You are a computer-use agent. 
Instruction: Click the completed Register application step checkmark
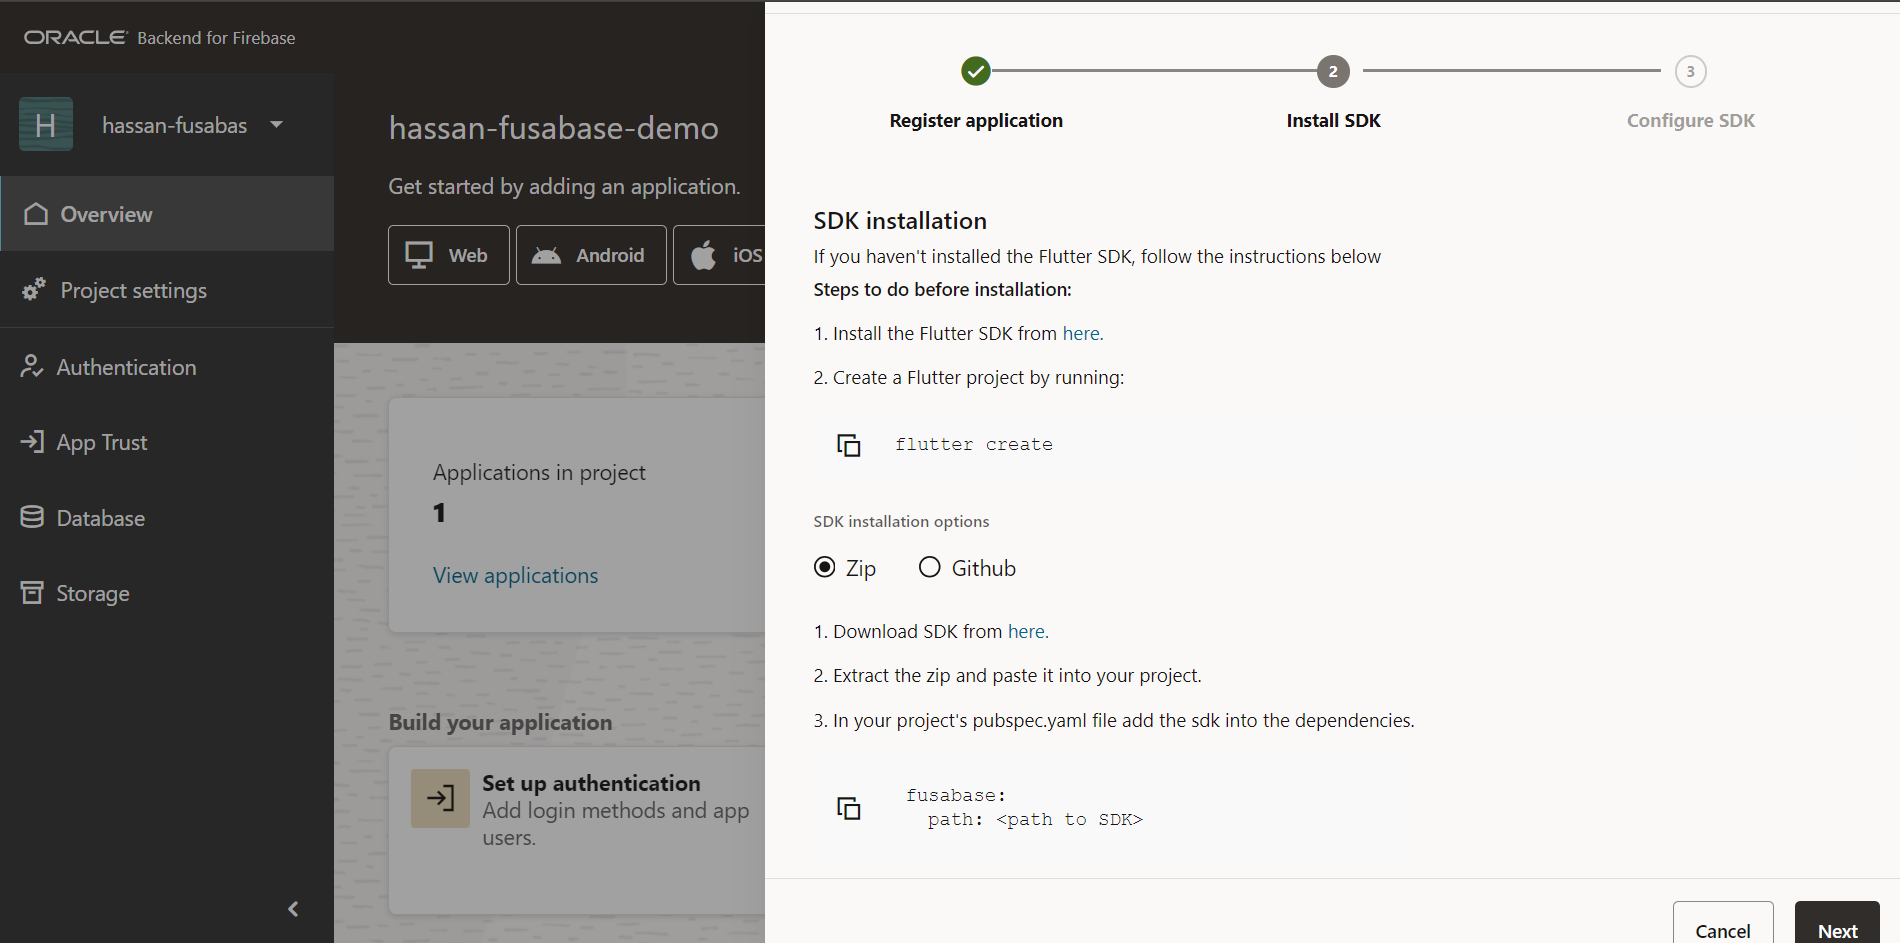[976, 71]
